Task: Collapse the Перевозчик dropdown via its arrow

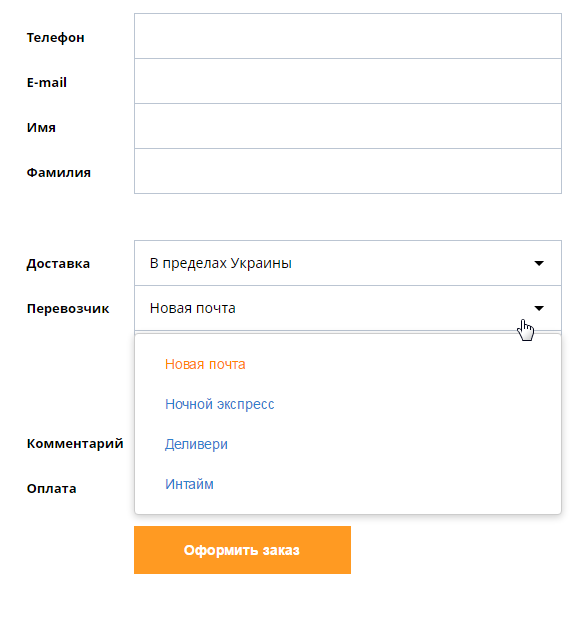Action: (x=539, y=308)
